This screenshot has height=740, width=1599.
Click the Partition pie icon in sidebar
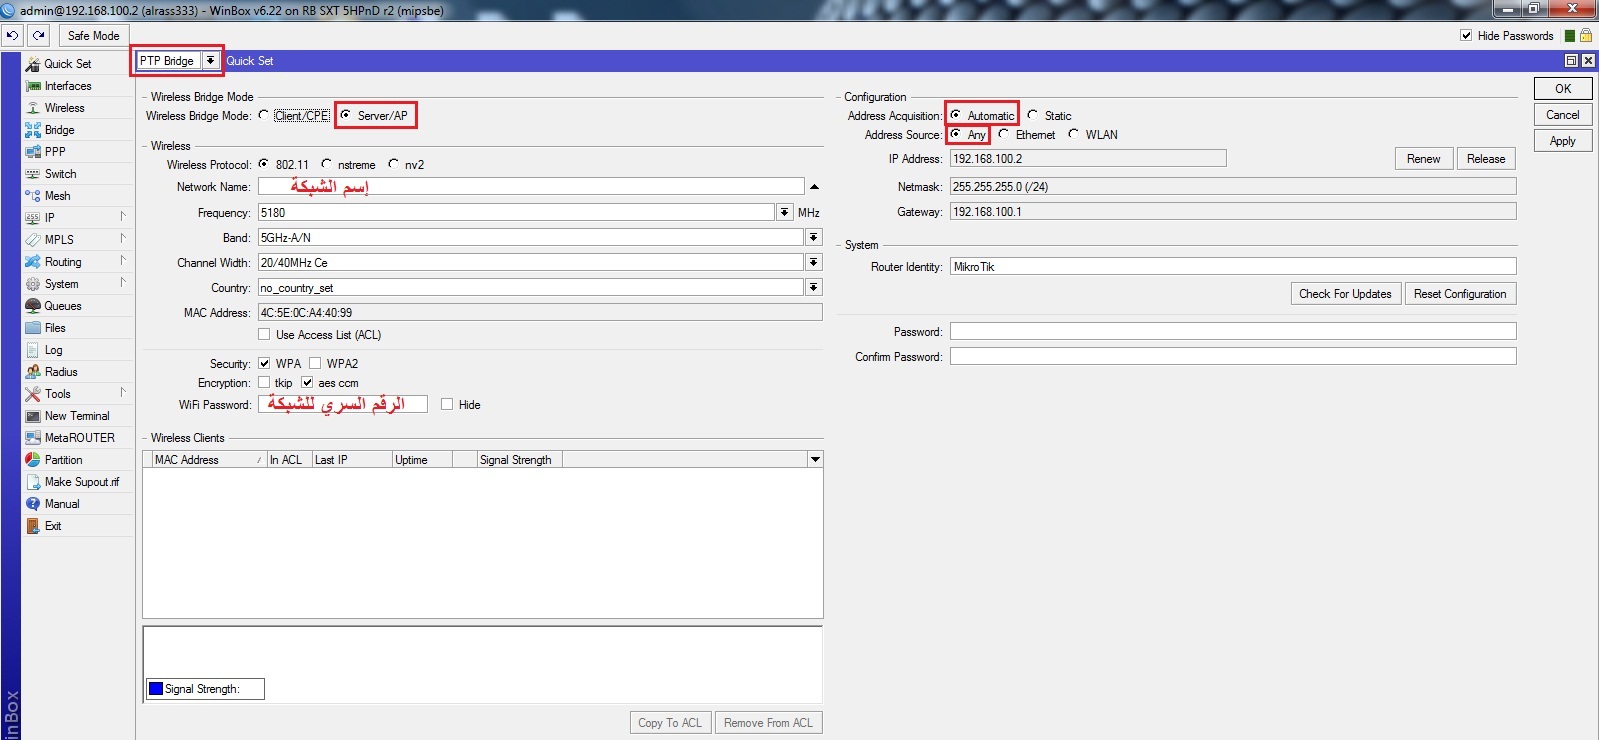[x=33, y=460]
